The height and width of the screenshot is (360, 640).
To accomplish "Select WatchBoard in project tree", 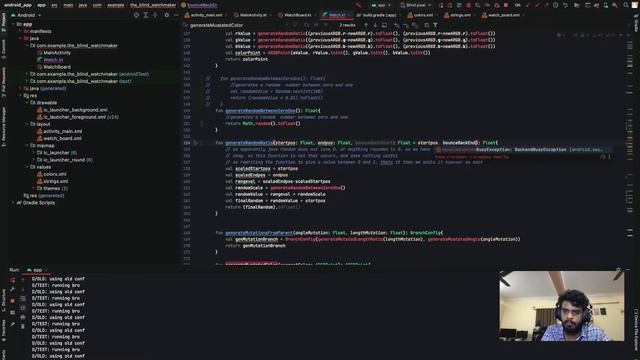I will point(57,67).
